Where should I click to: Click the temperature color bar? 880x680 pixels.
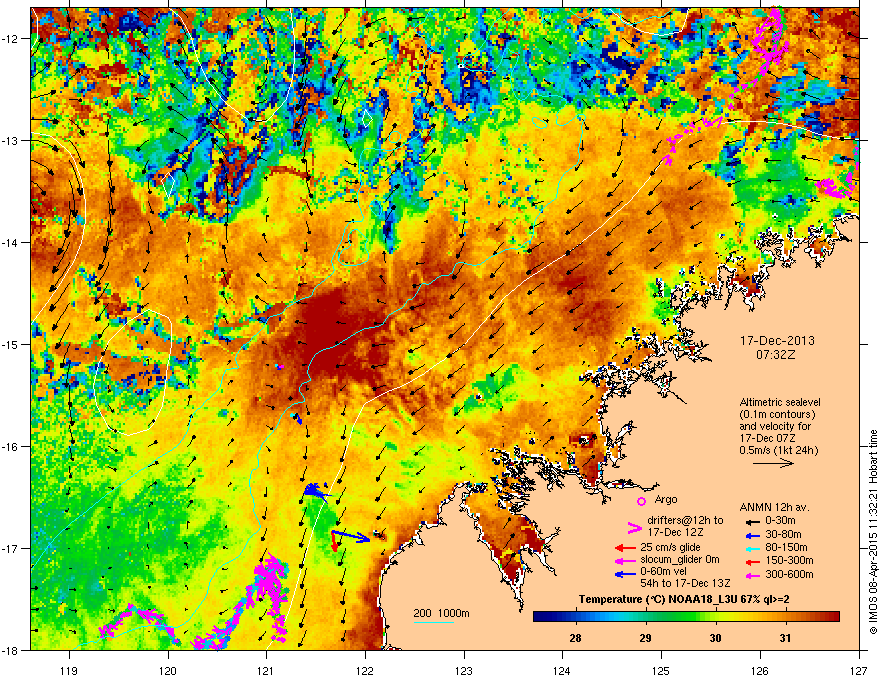point(686,617)
